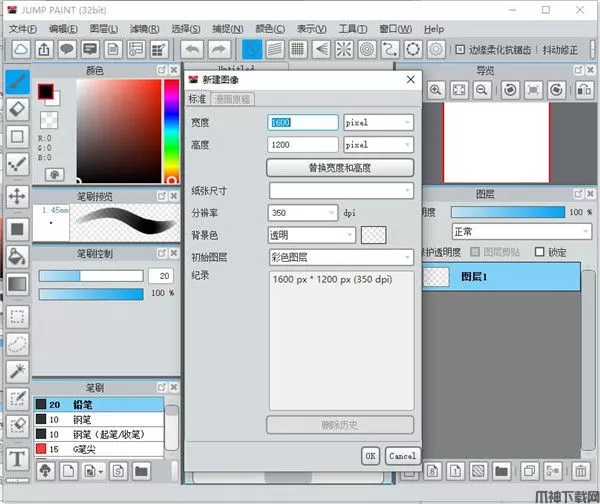
Task: Click the trash icon to delete layer
Action: pos(580,470)
